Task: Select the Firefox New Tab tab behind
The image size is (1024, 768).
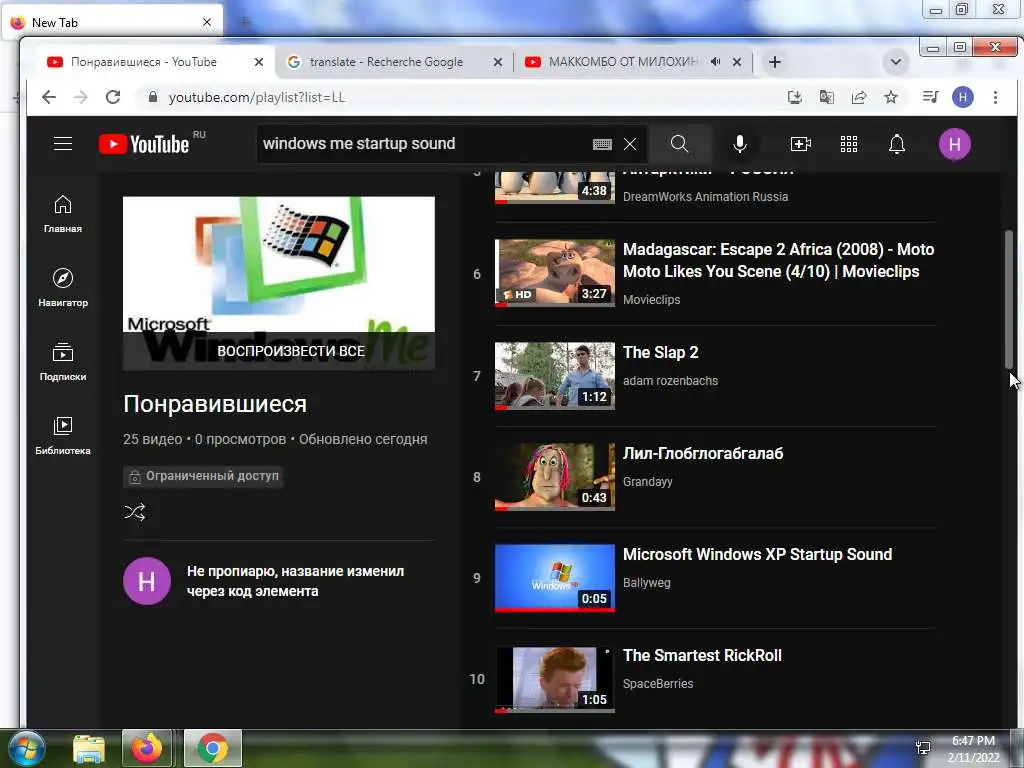Action: (112, 22)
